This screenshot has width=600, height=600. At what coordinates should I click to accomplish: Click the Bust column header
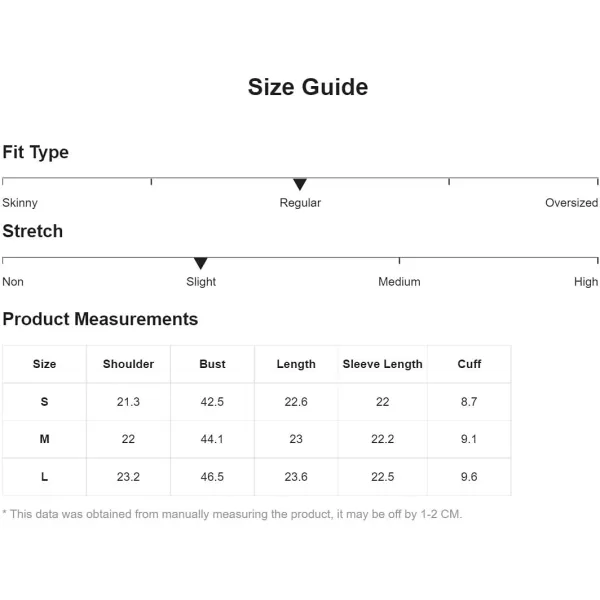coord(212,364)
